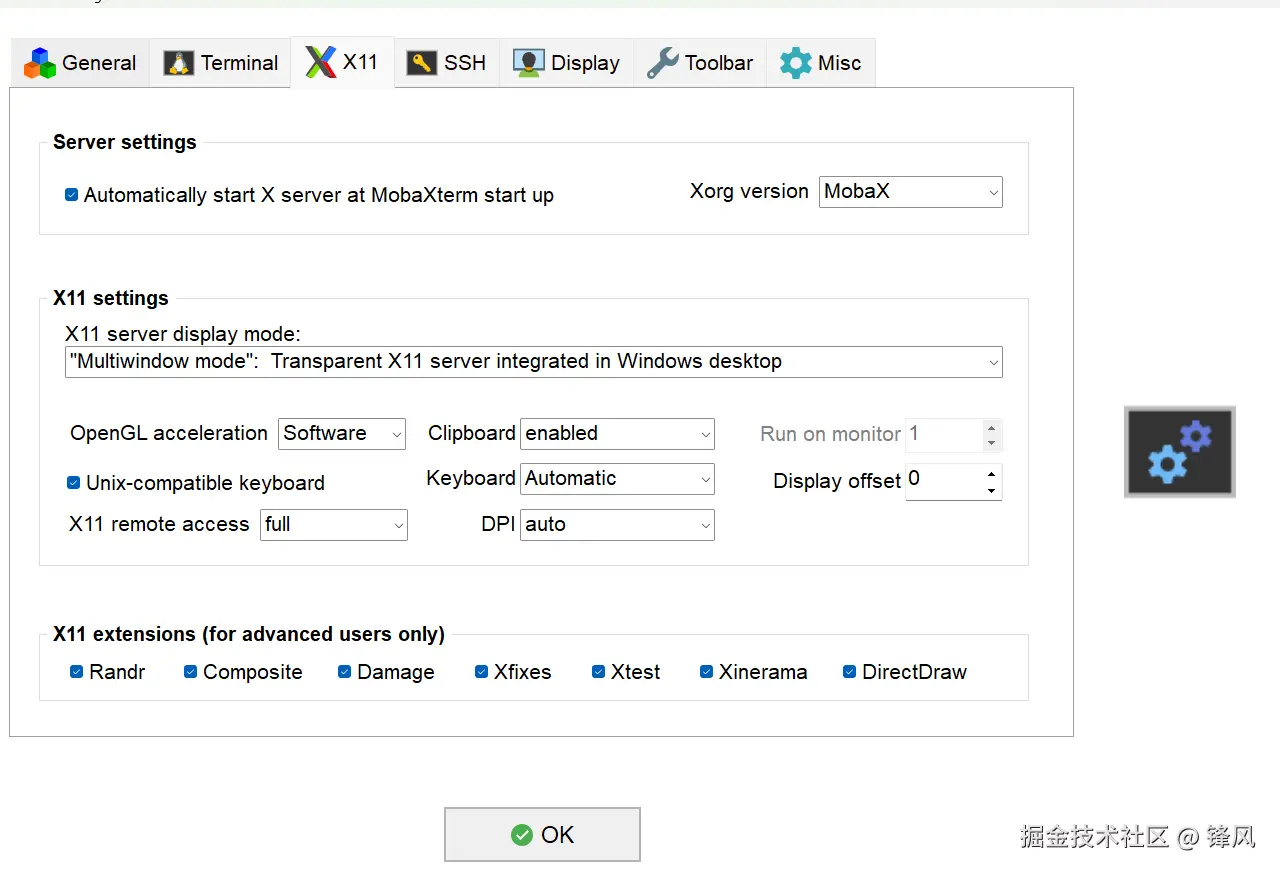Click the "Run on monitor" label
Screen dimensions: 1280x875
pos(831,434)
